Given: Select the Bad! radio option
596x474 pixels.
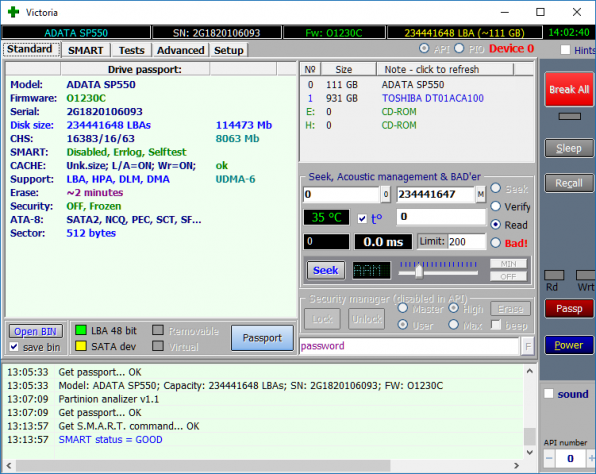Looking at the screenshot, I should [495, 243].
